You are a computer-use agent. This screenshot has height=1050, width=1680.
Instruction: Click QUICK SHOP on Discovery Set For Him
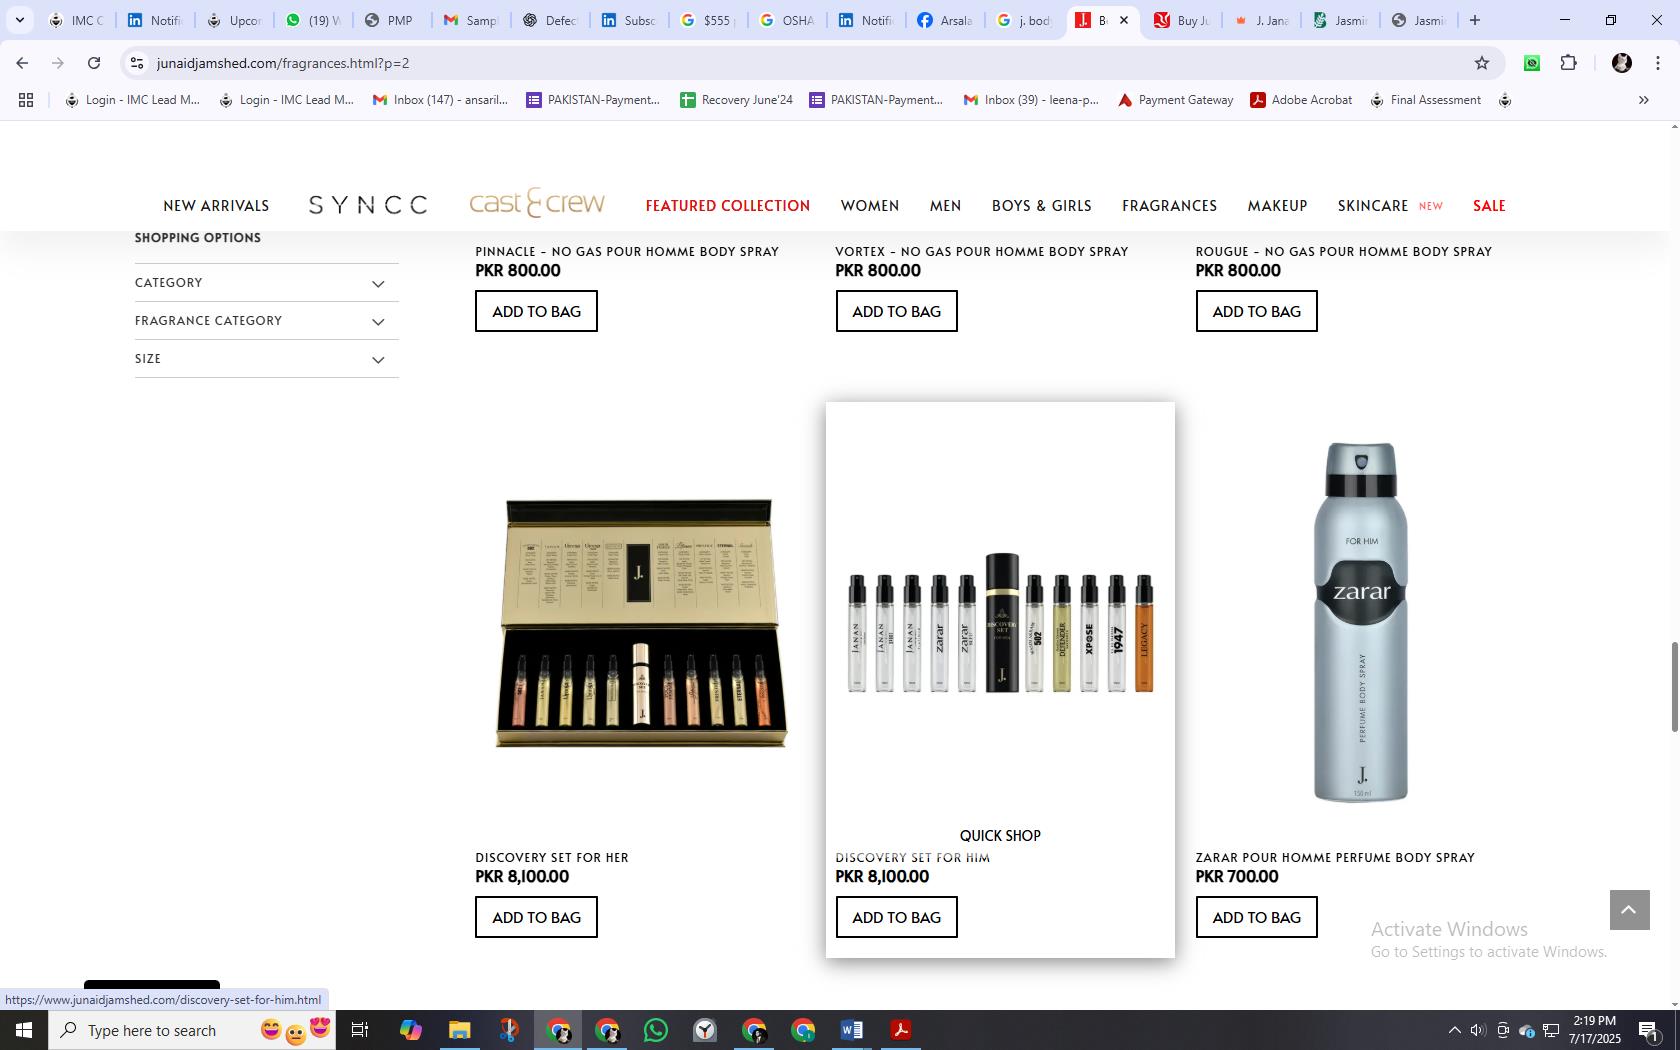1000,836
